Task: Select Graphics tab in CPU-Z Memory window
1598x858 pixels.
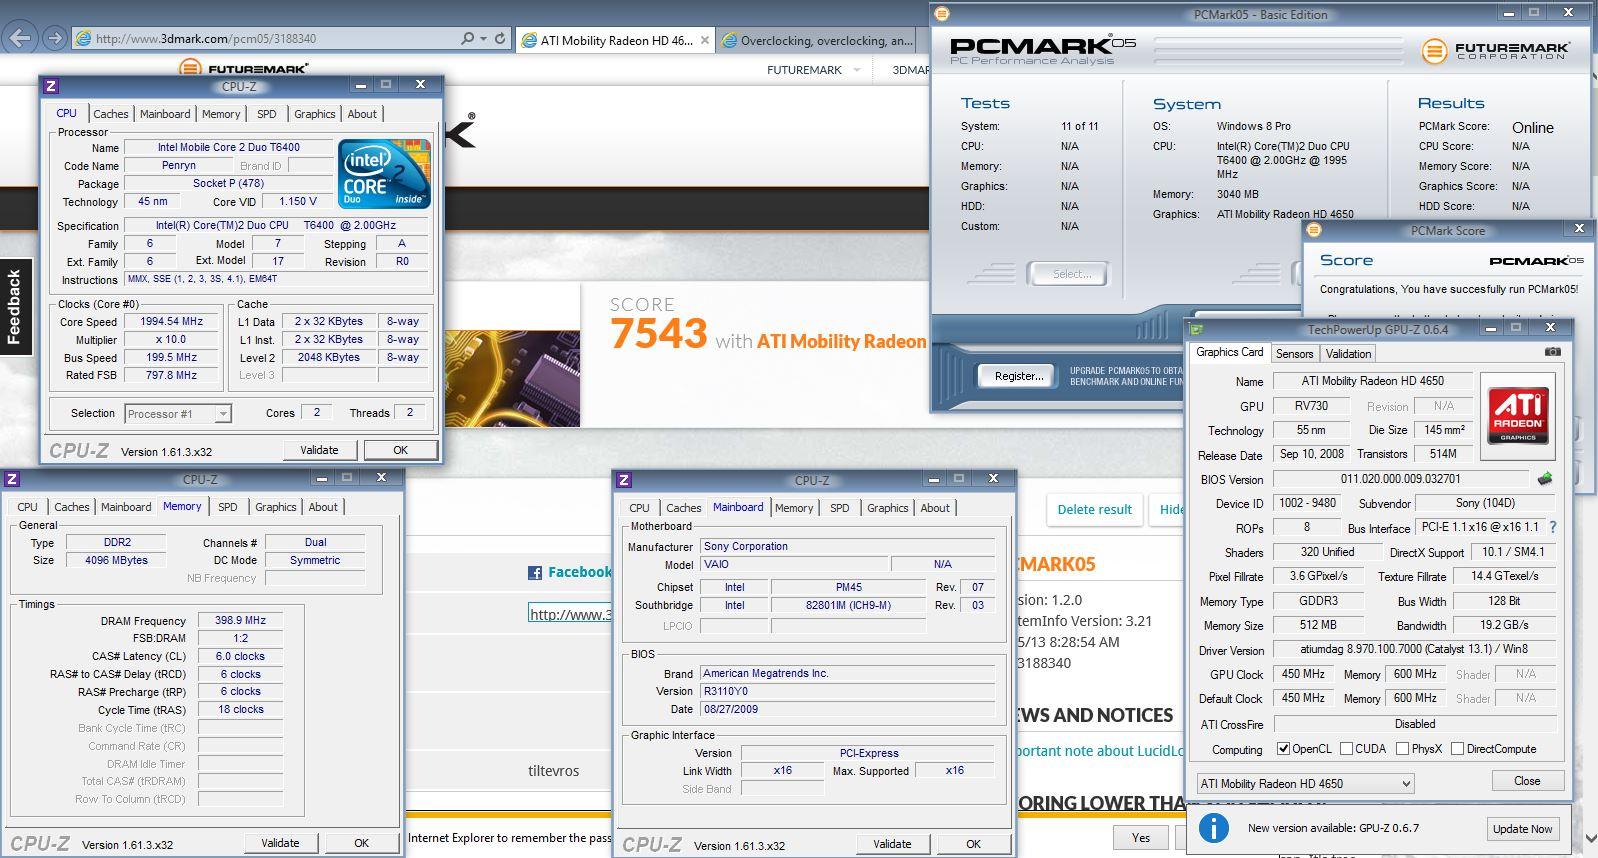Action: 276,507
